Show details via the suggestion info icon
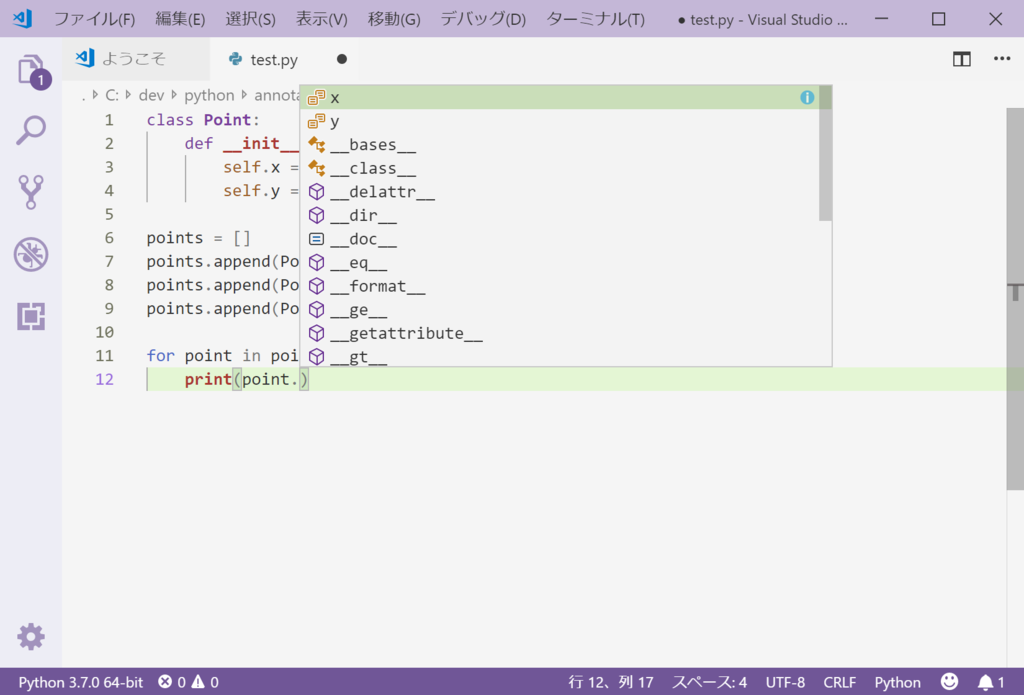Screen dimensions: 1024x695 (807, 97)
